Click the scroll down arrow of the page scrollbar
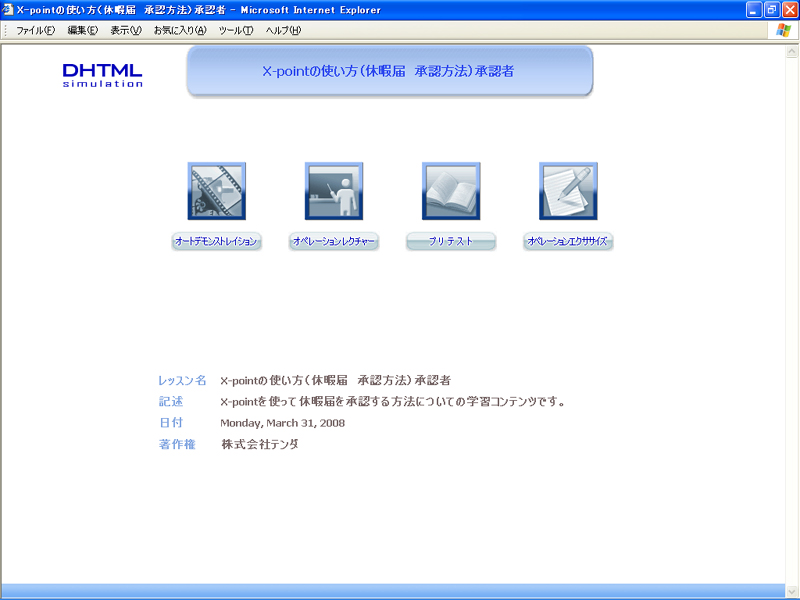The height and width of the screenshot is (600, 800). pyautogui.click(x=792, y=592)
